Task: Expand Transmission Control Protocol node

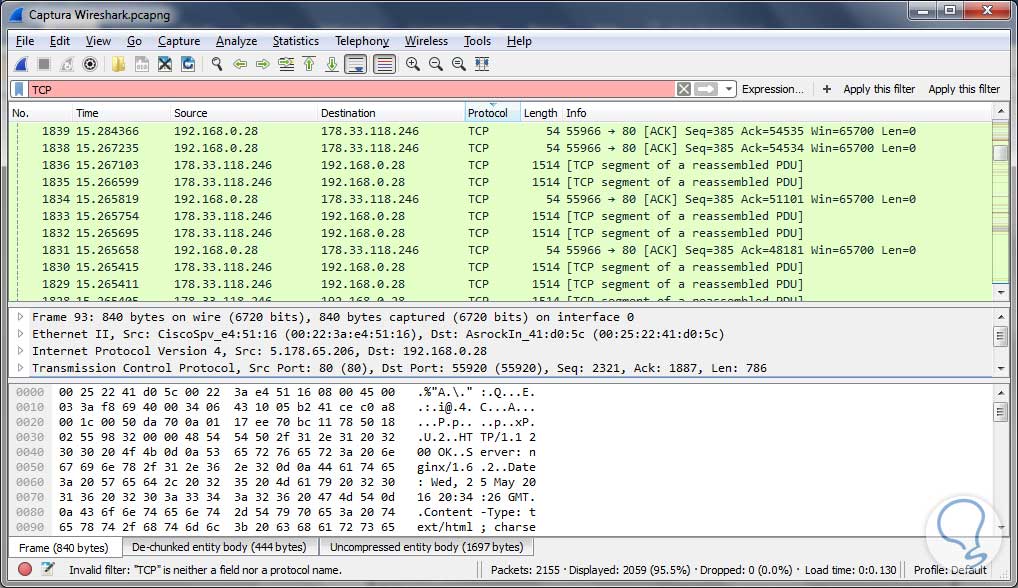Action: click(20, 367)
